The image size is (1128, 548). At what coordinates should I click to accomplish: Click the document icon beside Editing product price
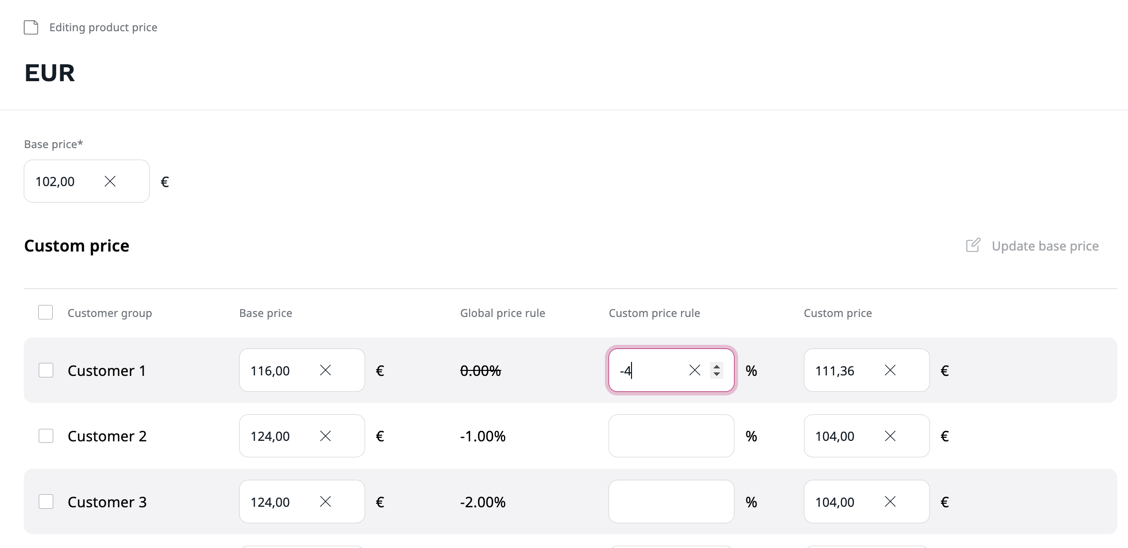pos(31,27)
